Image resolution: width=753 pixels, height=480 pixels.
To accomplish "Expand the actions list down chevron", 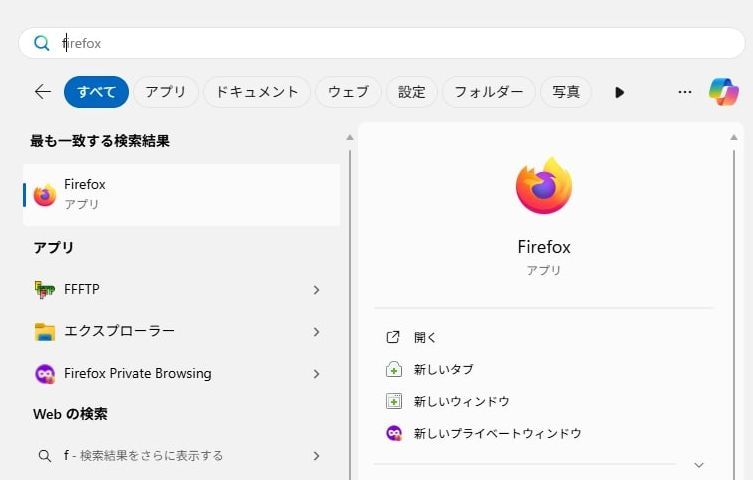I will (699, 465).
